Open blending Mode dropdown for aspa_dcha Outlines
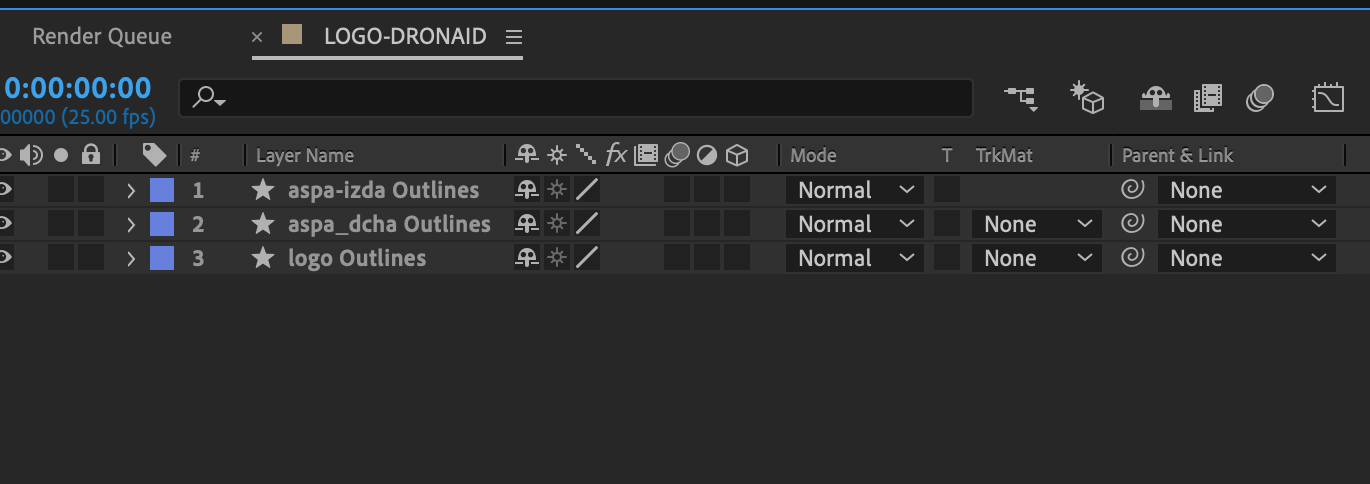Screen dimensions: 1370x484 tap(855, 224)
